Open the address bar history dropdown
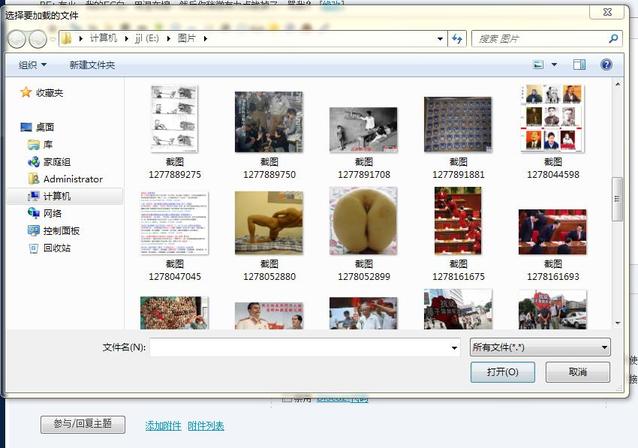The image size is (638, 448). tap(440, 39)
